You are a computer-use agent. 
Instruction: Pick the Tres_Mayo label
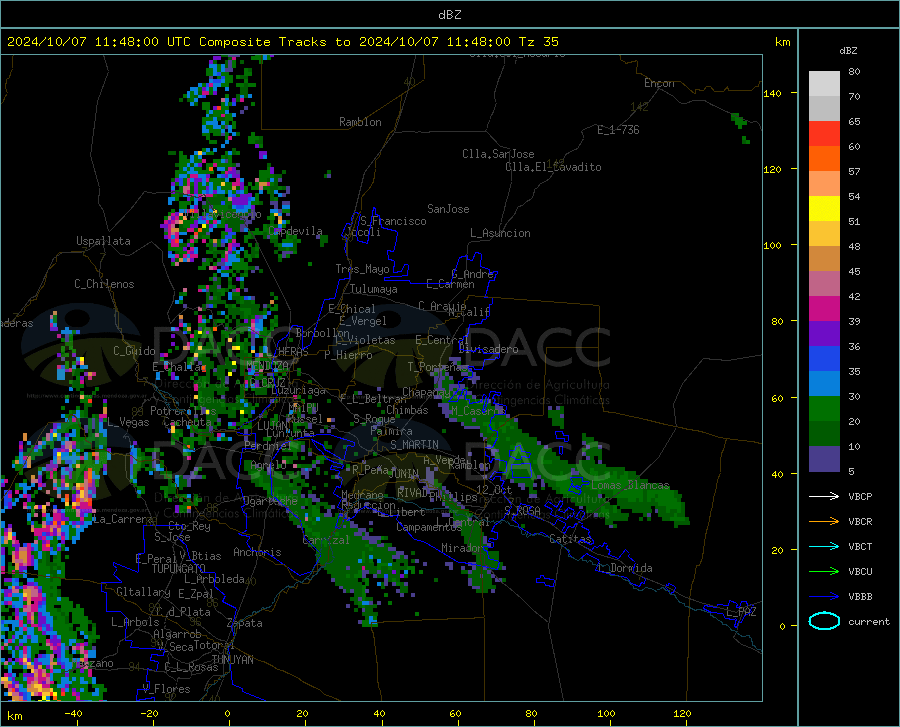pyautogui.click(x=362, y=269)
